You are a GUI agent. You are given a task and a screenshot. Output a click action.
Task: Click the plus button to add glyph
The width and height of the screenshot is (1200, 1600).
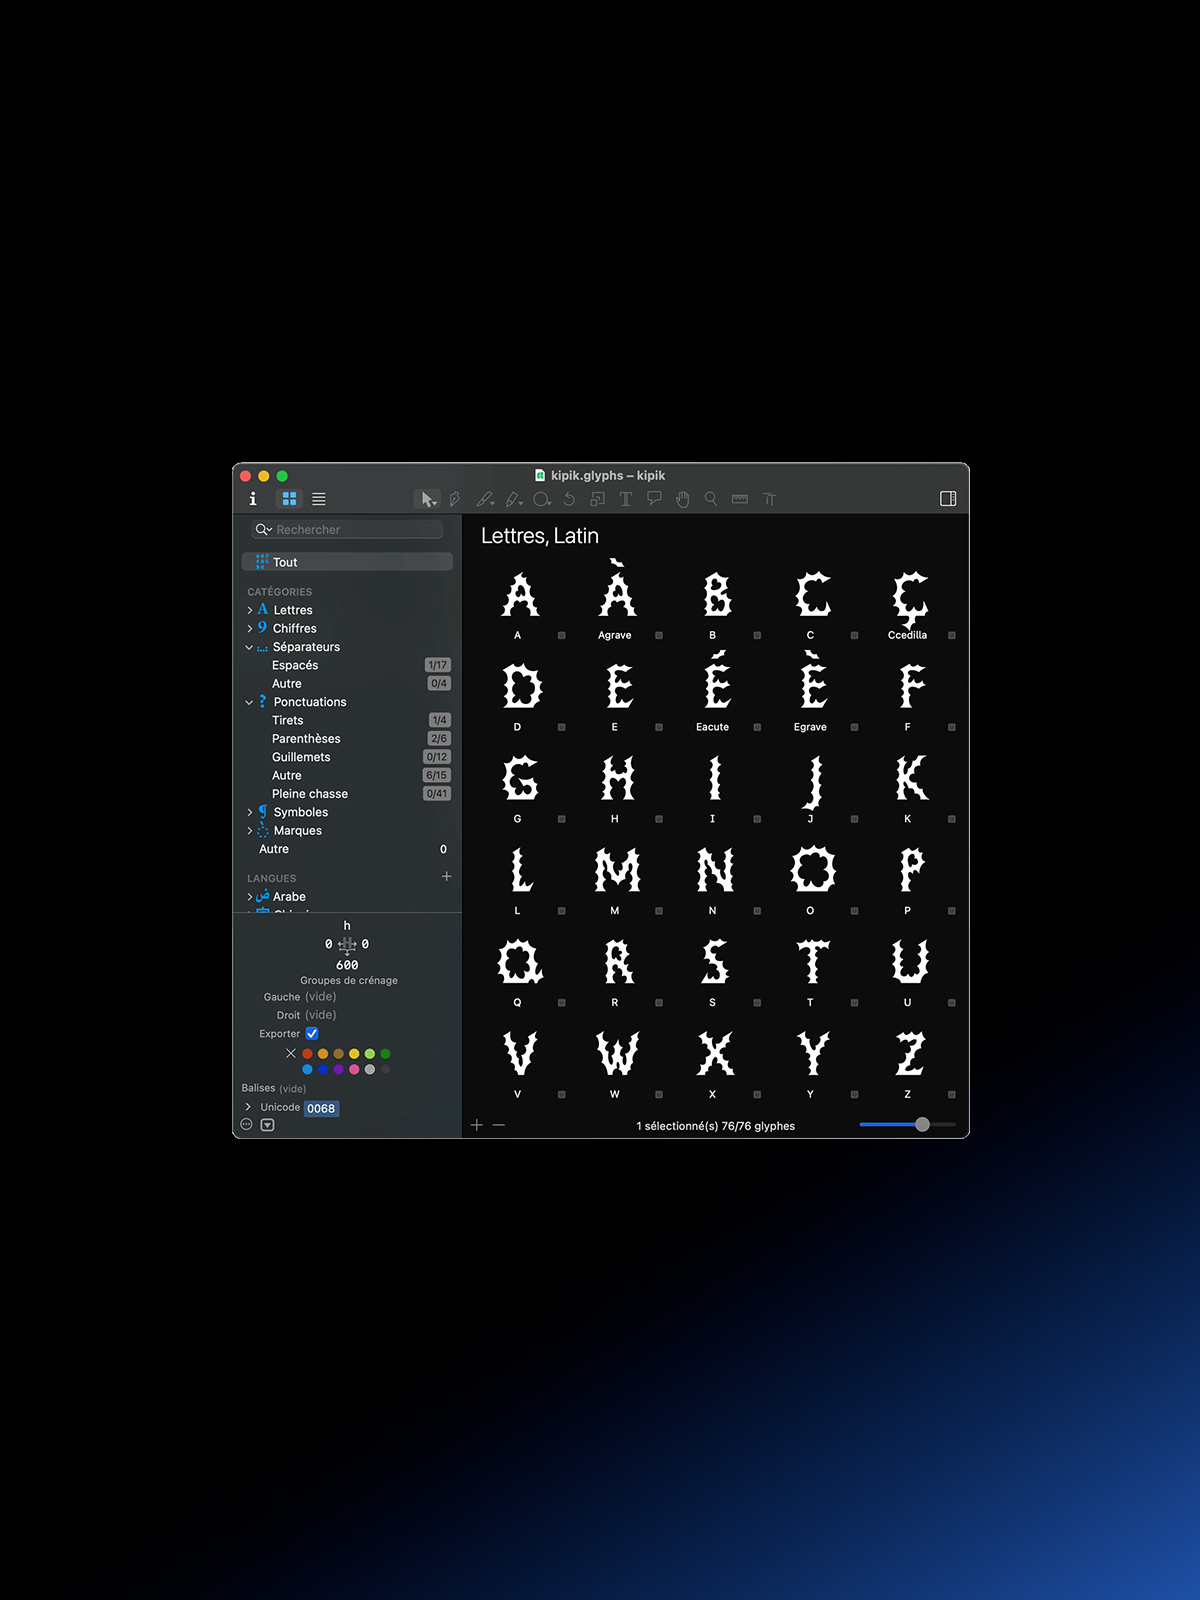click(477, 1125)
